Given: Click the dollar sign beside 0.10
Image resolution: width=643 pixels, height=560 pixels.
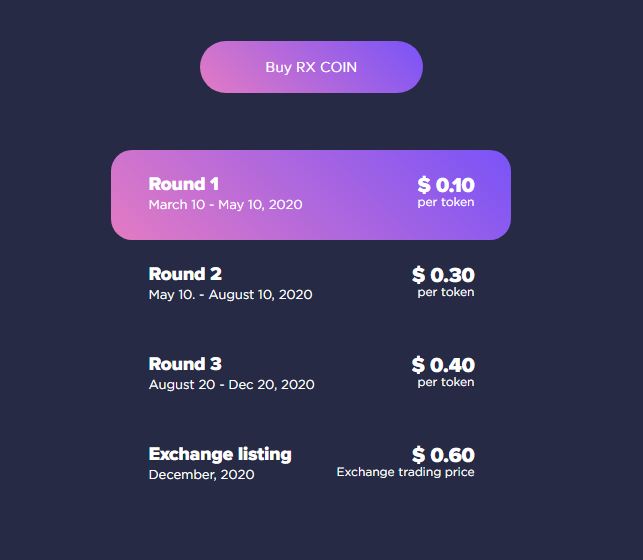Looking at the screenshot, I should pyautogui.click(x=424, y=185).
